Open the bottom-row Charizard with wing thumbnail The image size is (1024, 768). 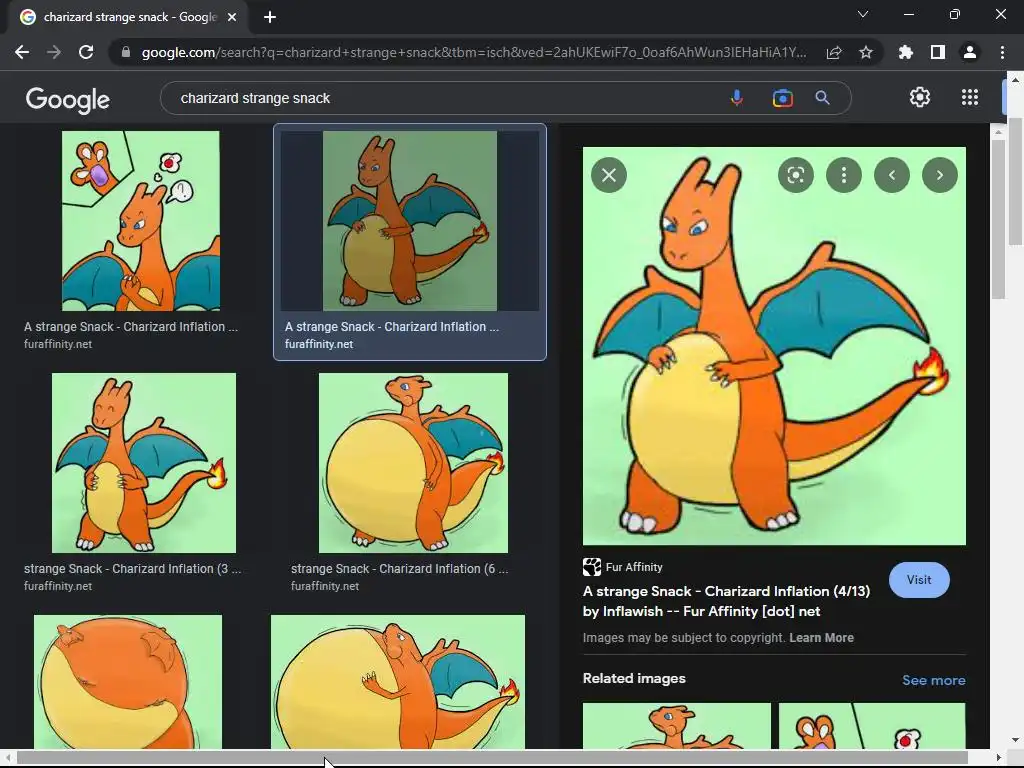click(398, 682)
